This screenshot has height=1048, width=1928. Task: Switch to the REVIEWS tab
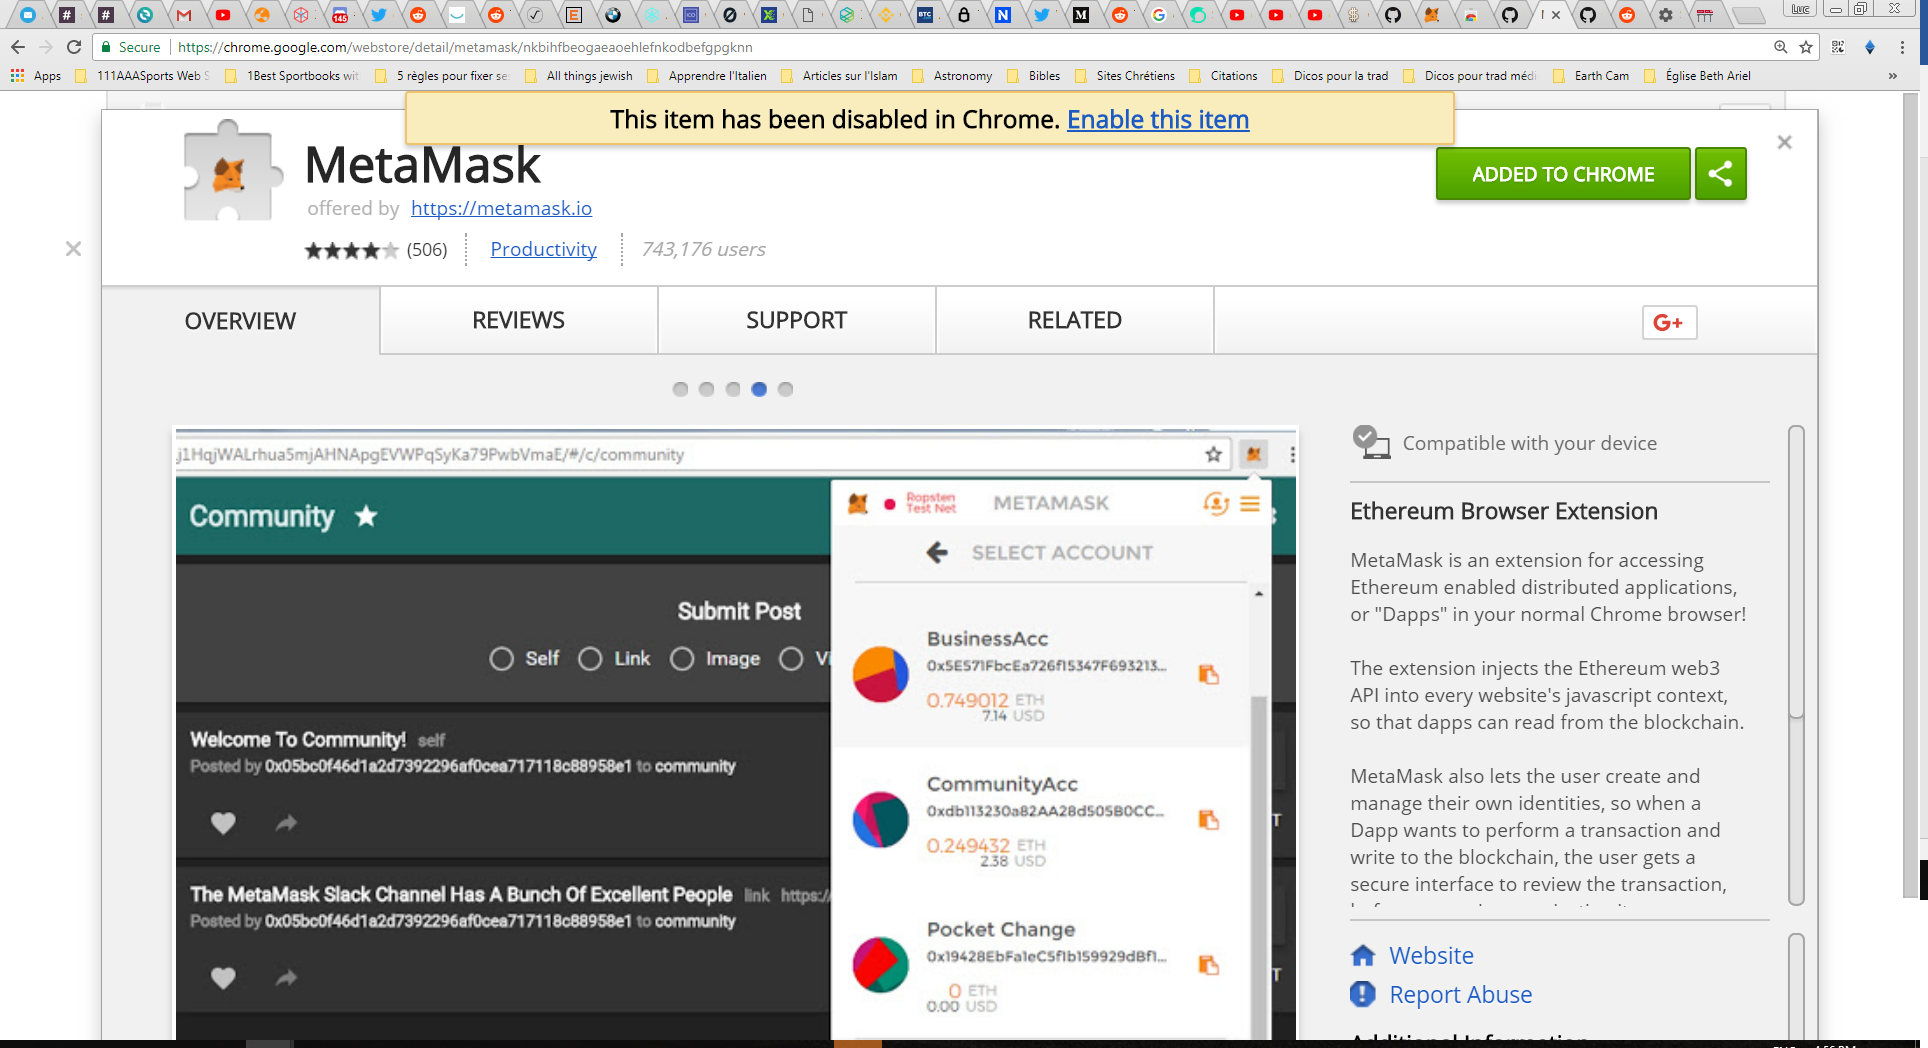coord(518,320)
